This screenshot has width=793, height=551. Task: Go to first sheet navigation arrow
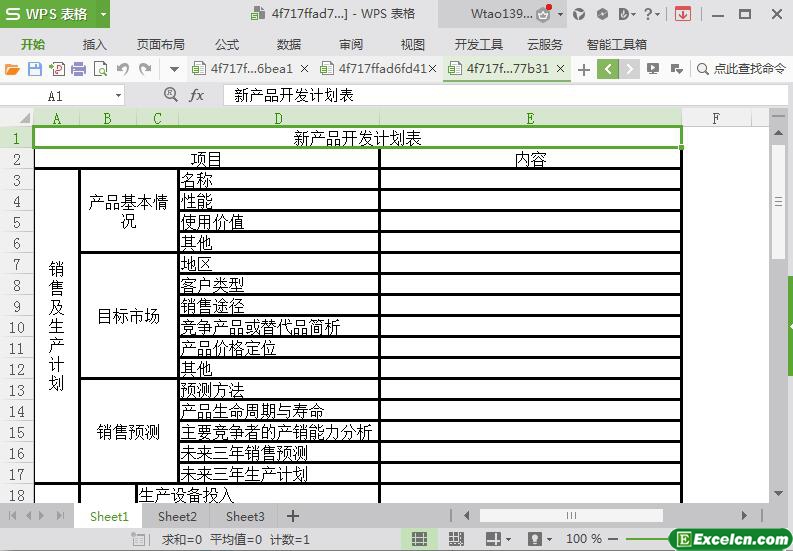click(12, 516)
